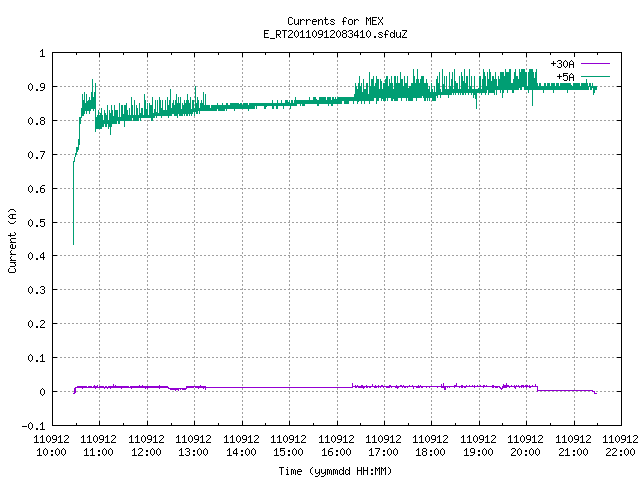The width and height of the screenshot is (640, 480).
Task: Click the x-axis tick label 14:00
Action: click(x=241, y=452)
